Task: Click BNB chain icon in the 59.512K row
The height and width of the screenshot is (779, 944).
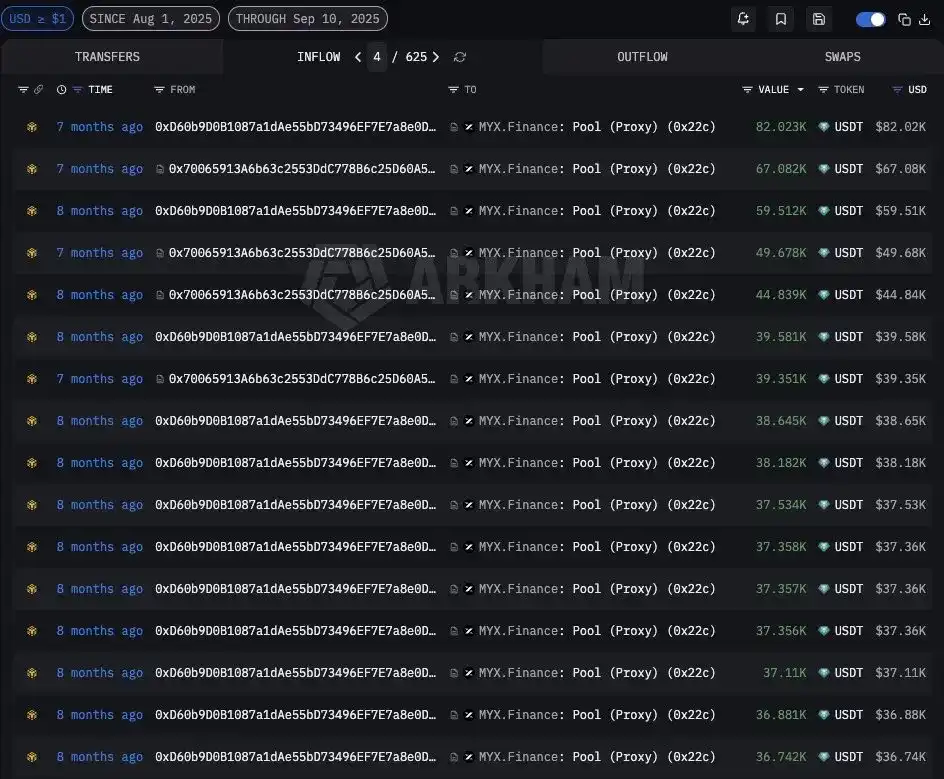Action: coord(32,211)
